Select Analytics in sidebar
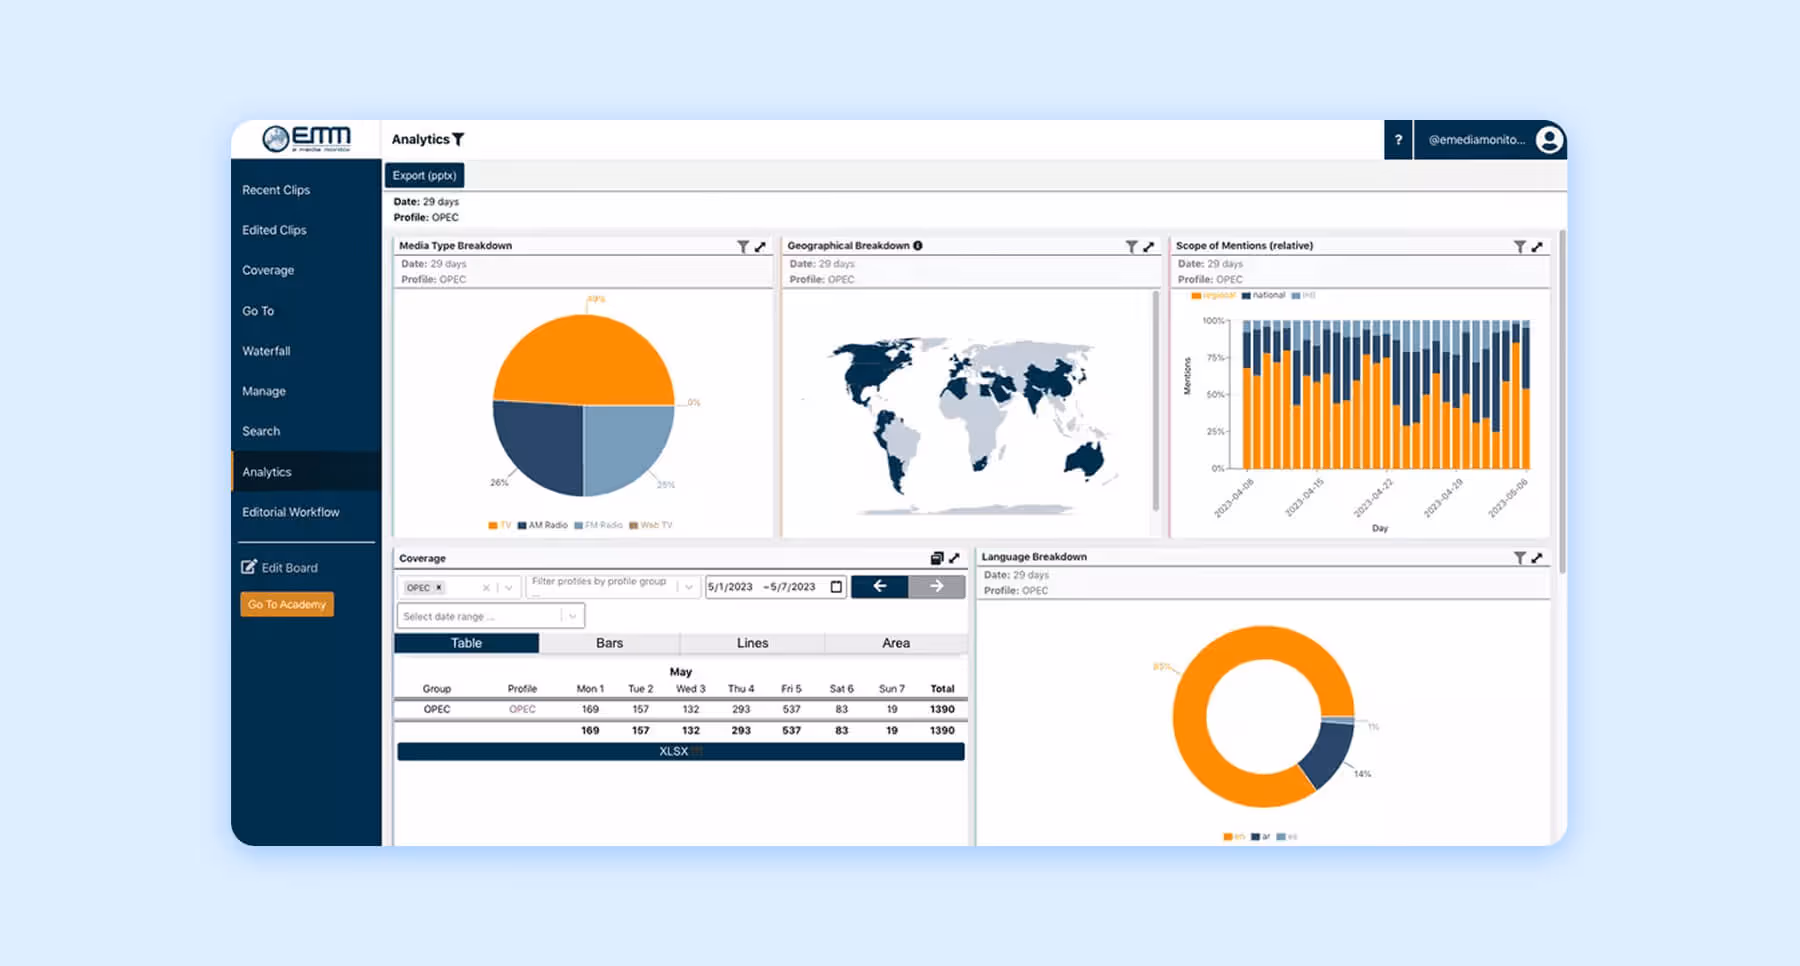1800x966 pixels. pos(306,472)
